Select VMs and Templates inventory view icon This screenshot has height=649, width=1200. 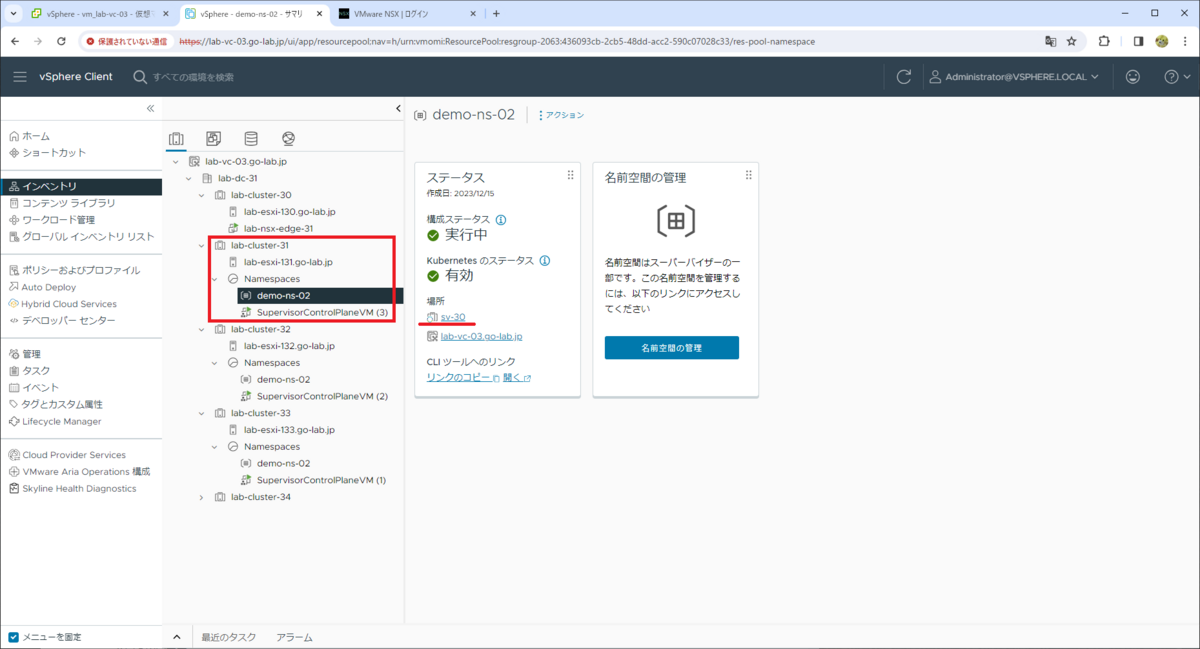pos(213,139)
